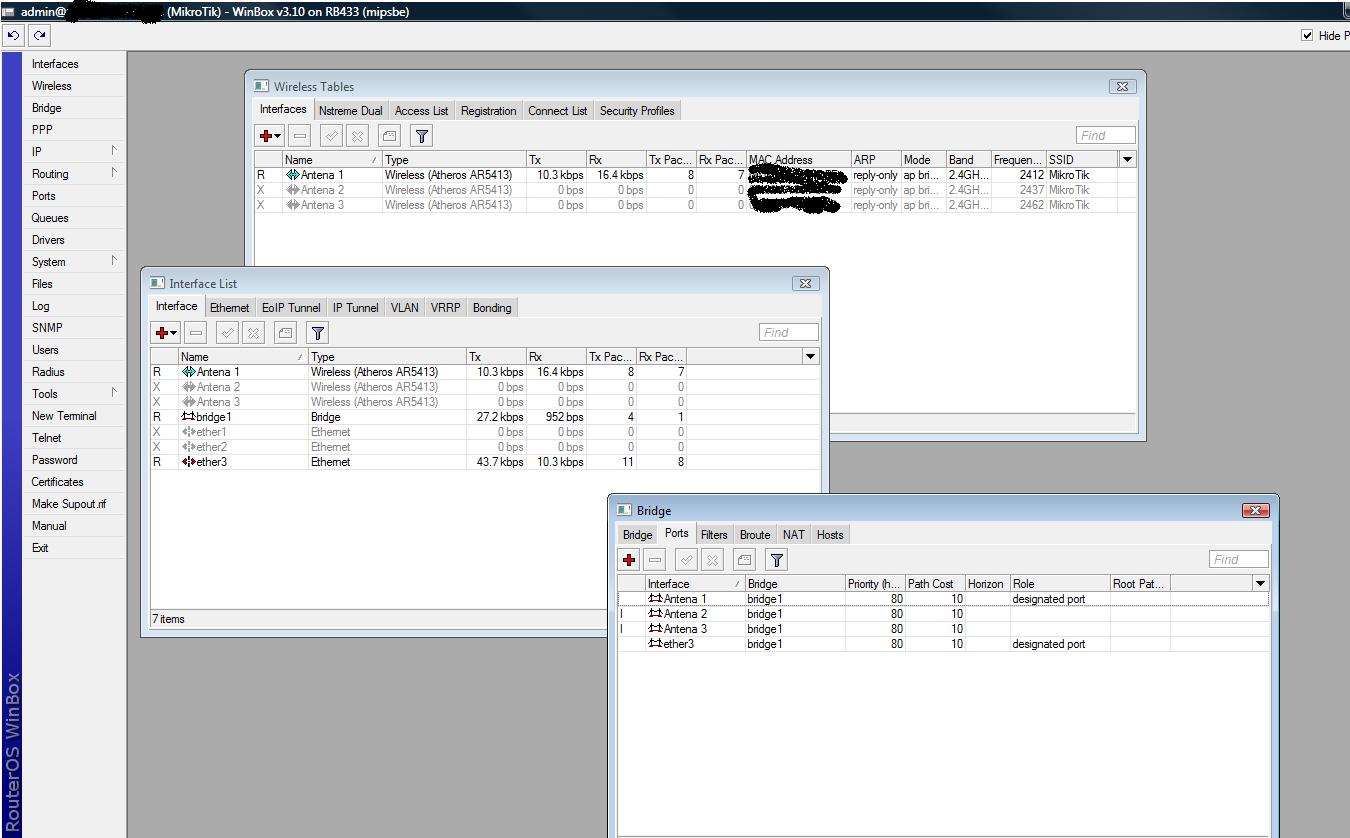Click the enable checkmark button in Interface List
The height and width of the screenshot is (838, 1350).
point(228,333)
